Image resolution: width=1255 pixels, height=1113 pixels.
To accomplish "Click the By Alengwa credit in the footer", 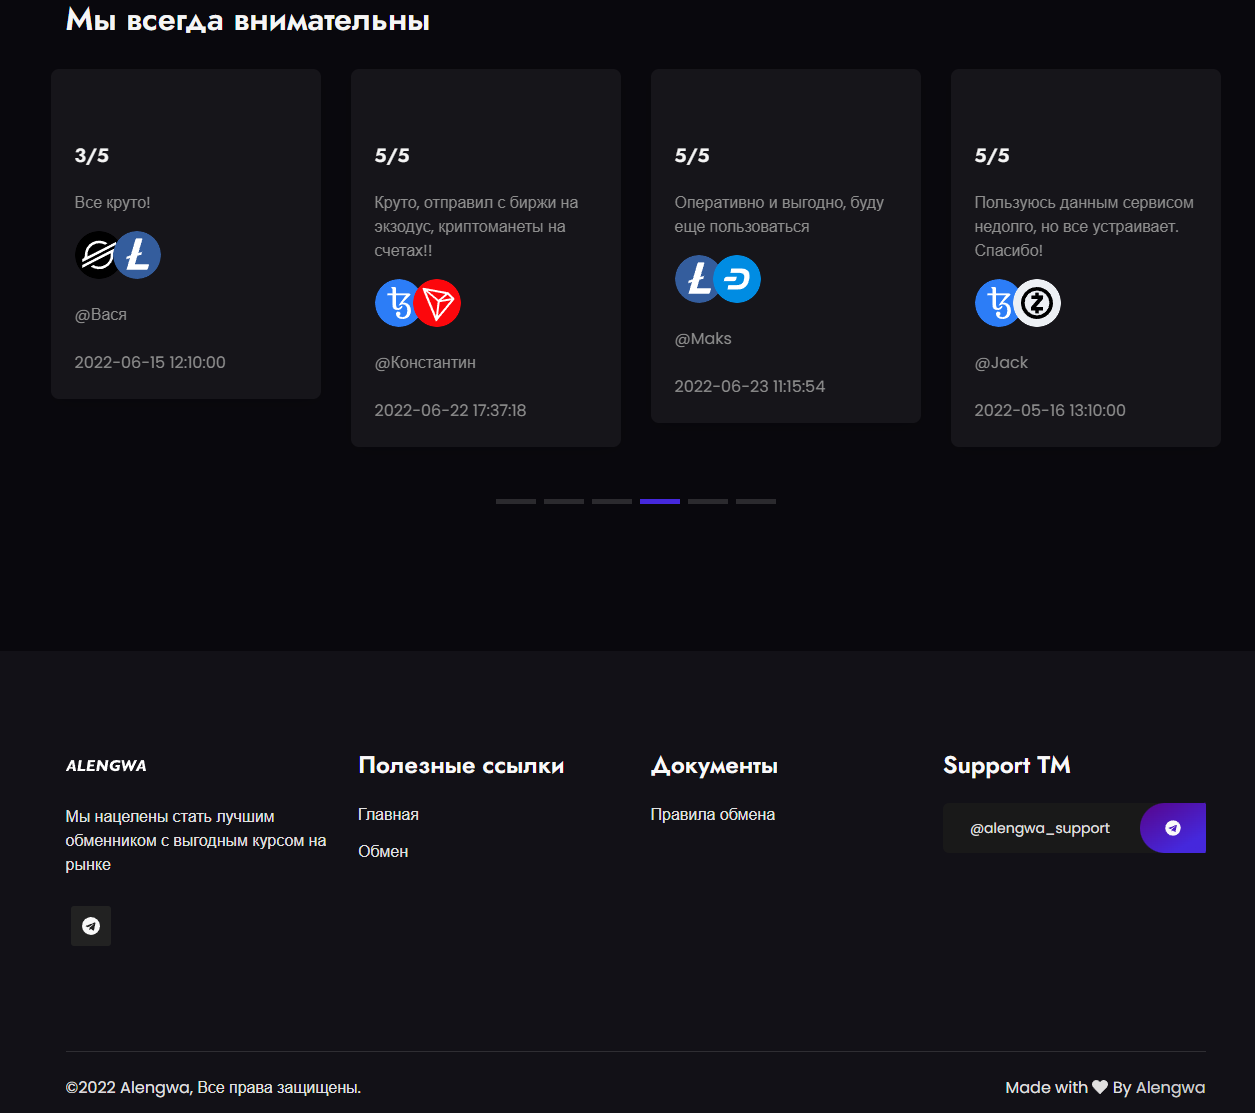I will pos(1159,1087).
